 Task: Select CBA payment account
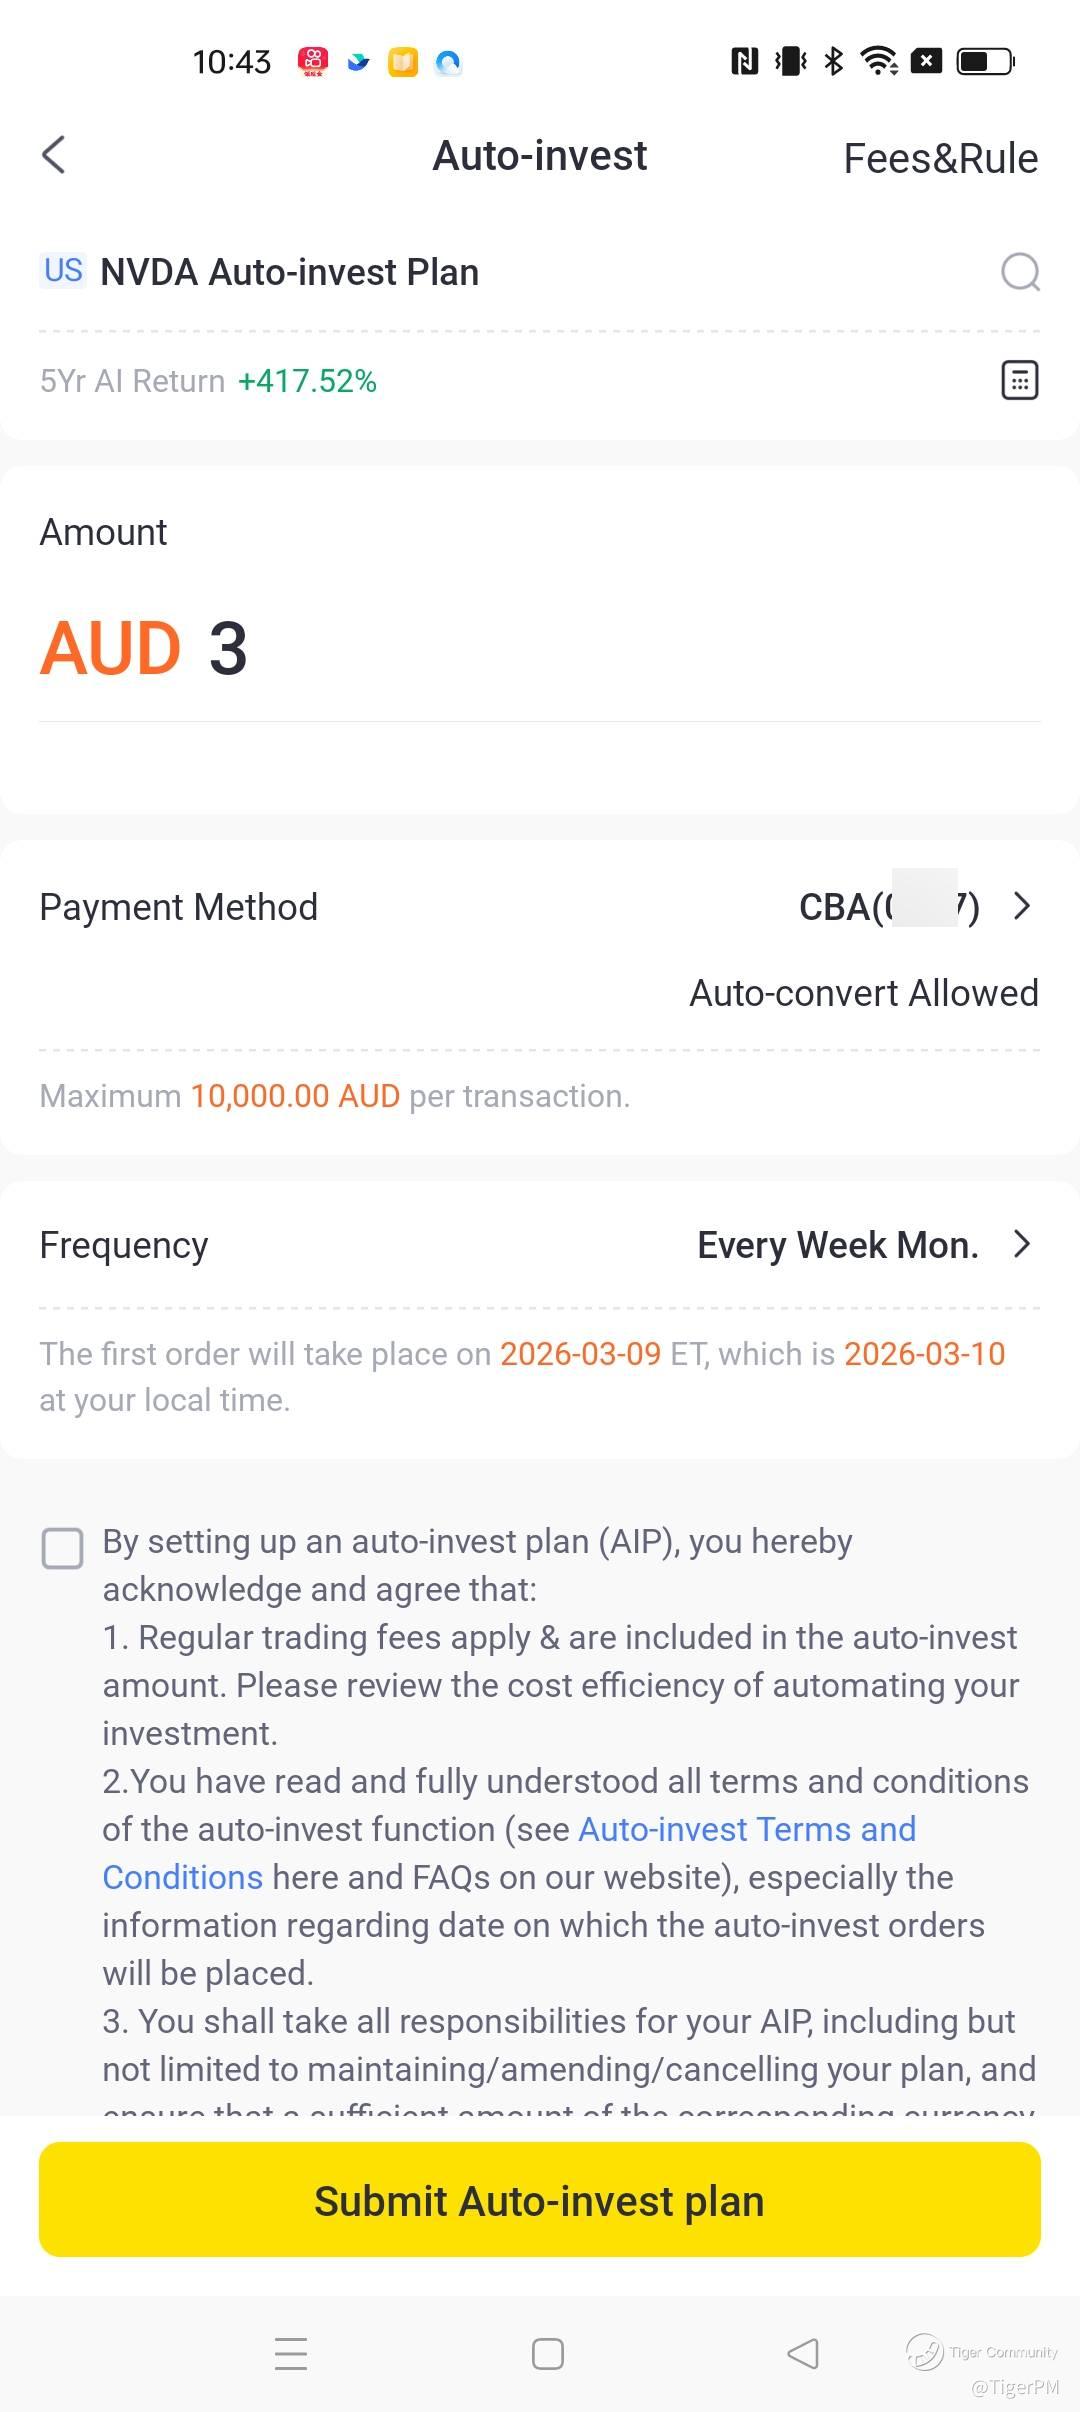[x=889, y=907]
